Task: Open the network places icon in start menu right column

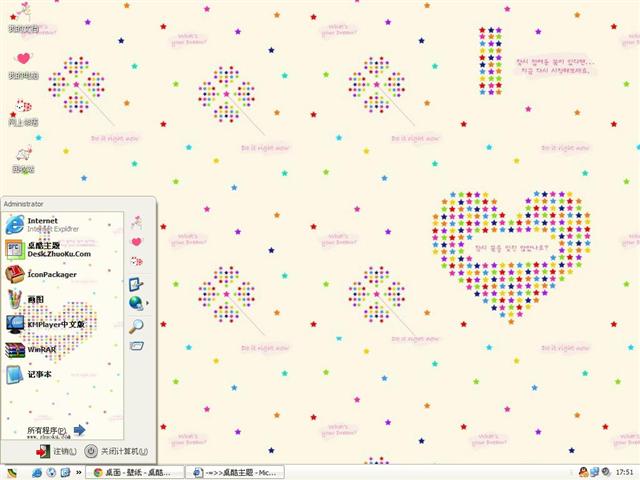Action: [137, 261]
